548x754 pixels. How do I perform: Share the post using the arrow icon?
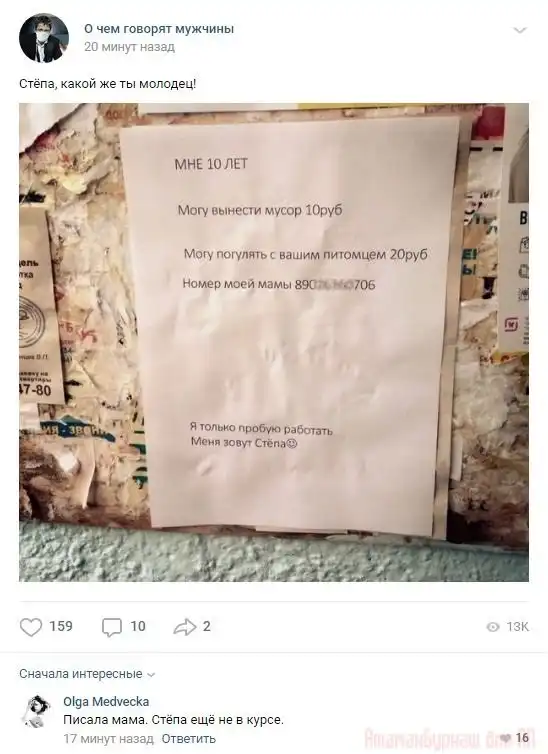coord(185,627)
